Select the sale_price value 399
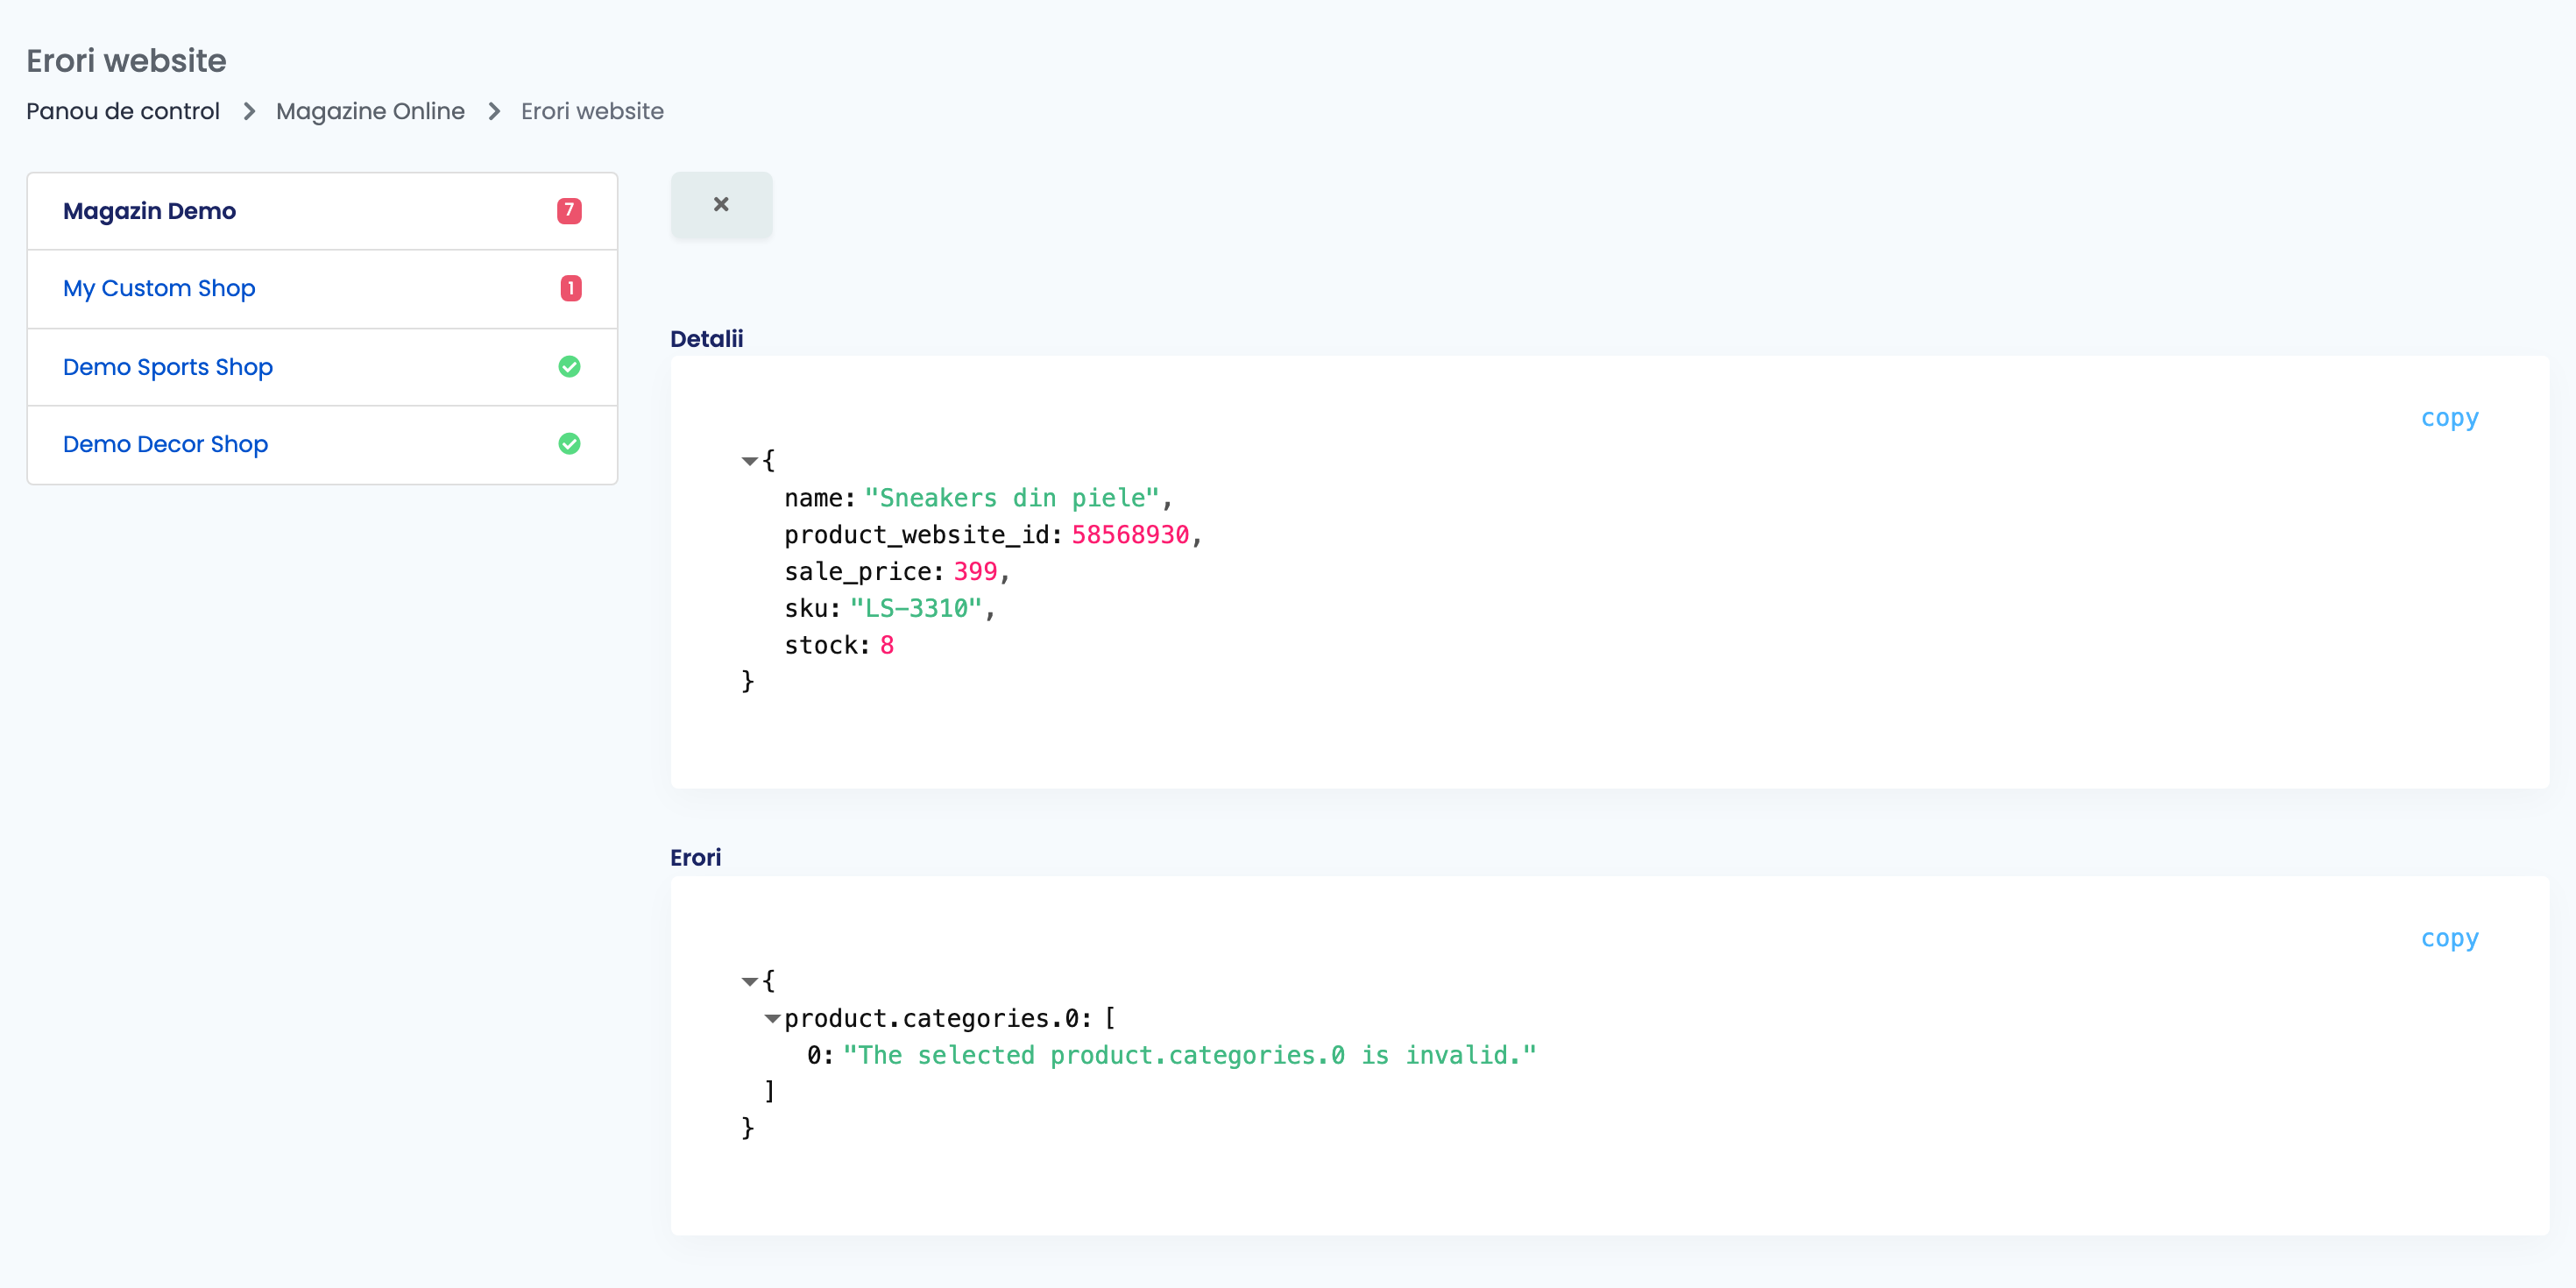 point(975,572)
